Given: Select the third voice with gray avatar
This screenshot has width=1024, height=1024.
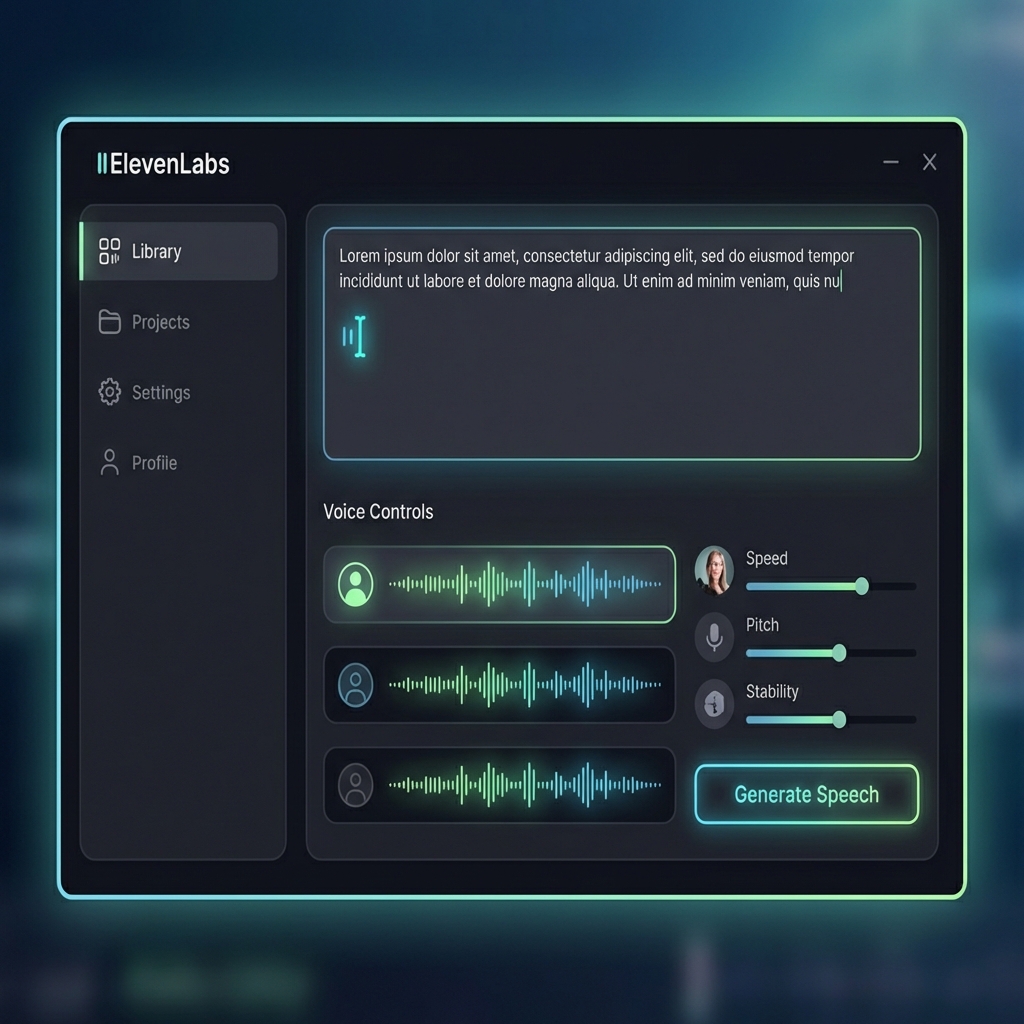Looking at the screenshot, I should coord(356,786).
